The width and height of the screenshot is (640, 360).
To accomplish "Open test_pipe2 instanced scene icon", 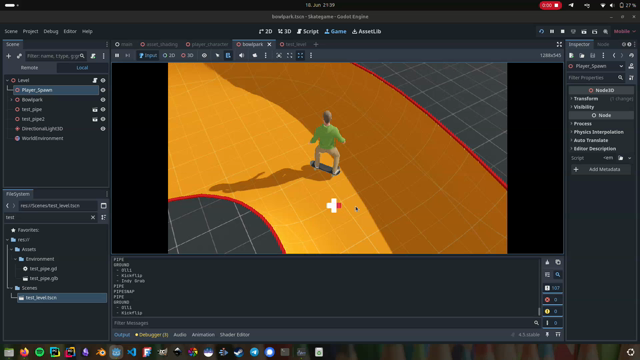I will pos(95,119).
